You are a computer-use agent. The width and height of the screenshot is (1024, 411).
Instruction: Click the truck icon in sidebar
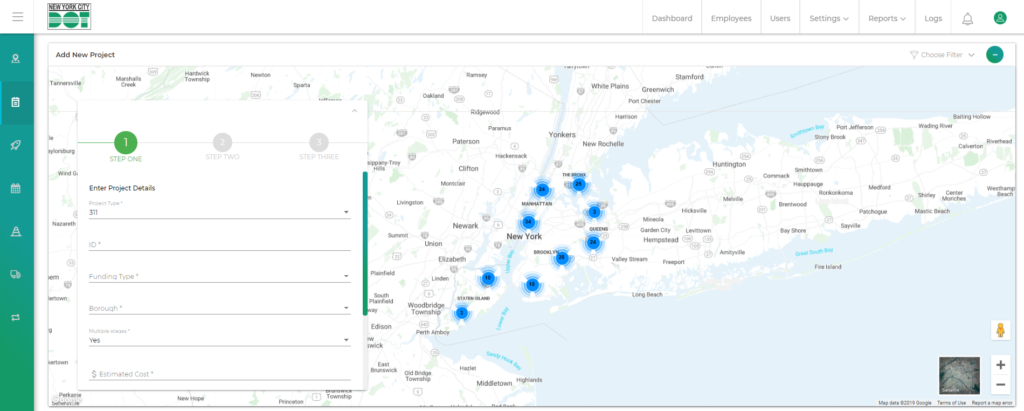coord(16,274)
